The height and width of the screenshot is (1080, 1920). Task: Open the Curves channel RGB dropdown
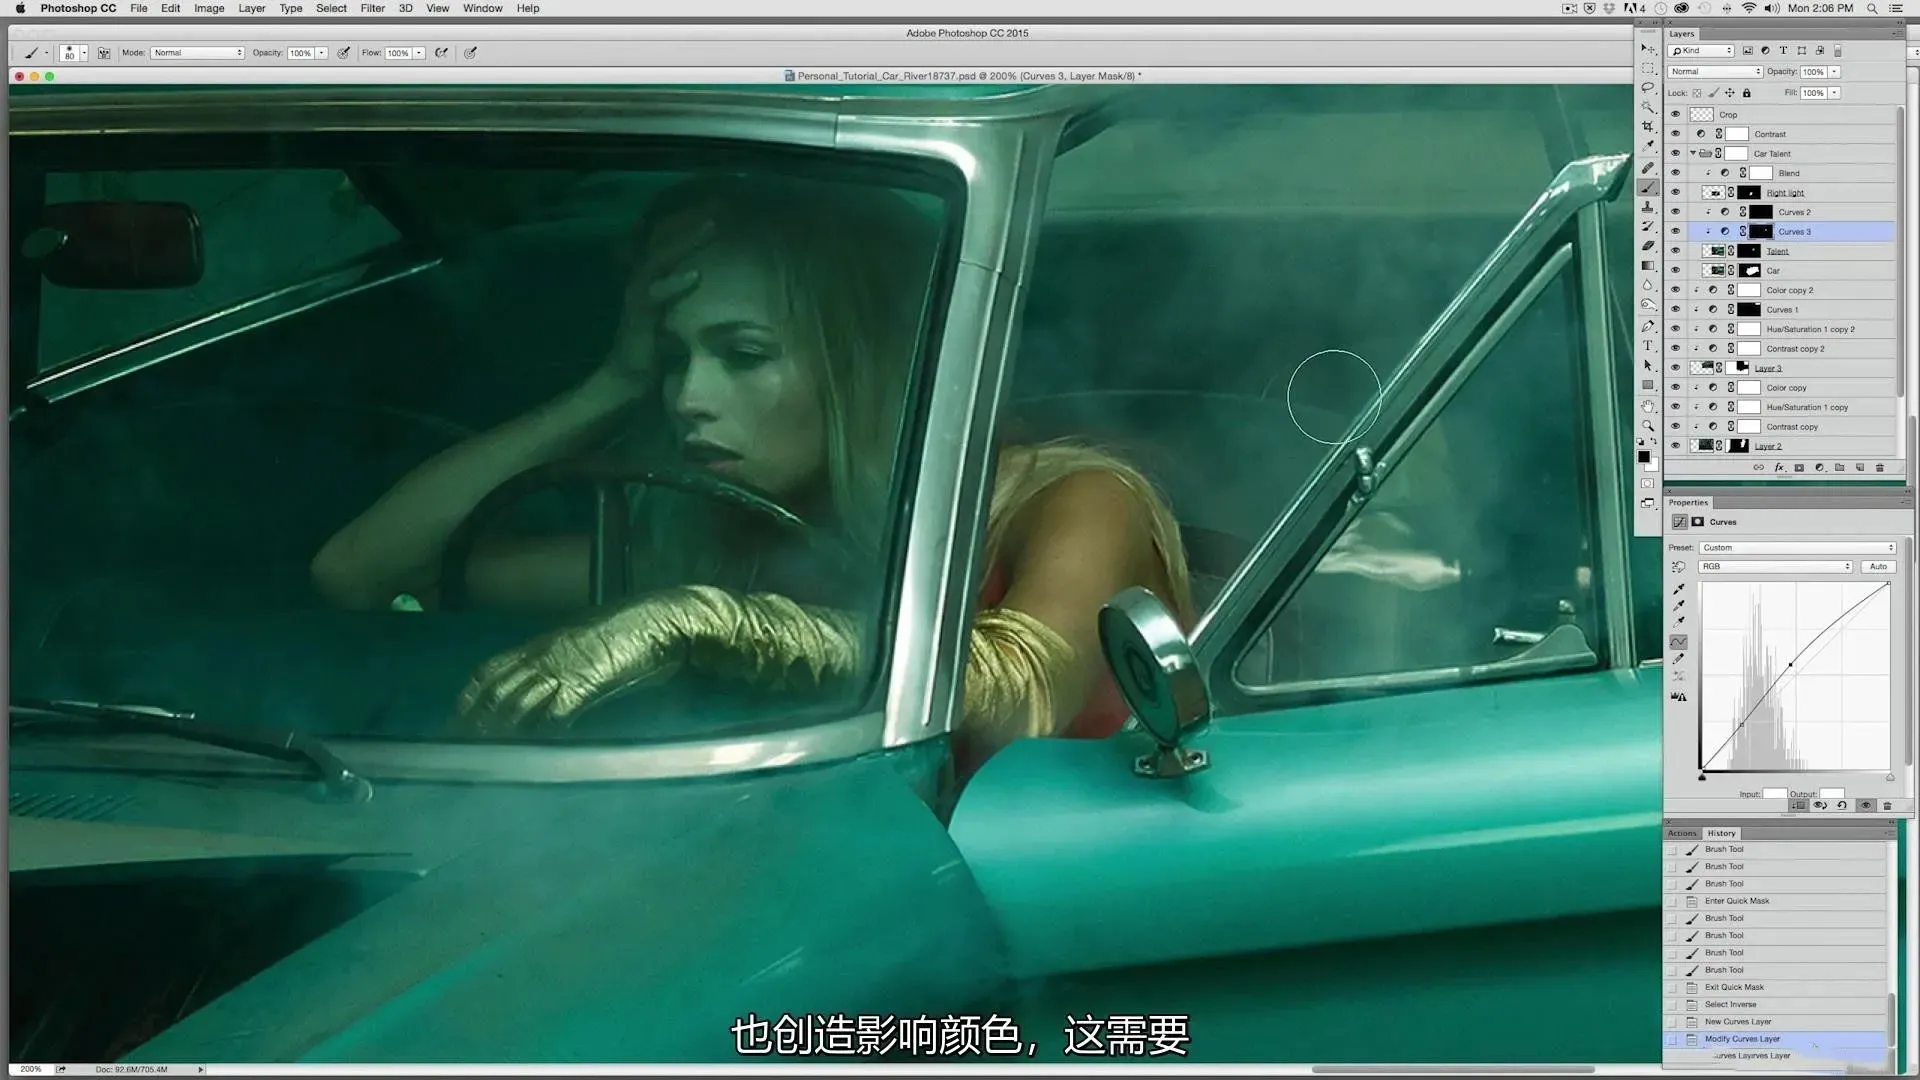click(1775, 567)
